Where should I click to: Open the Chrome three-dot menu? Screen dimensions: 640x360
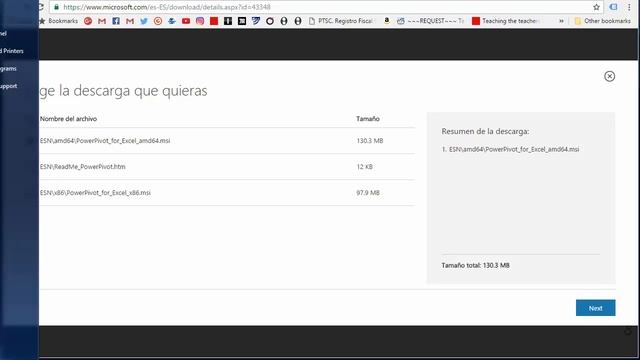(x=629, y=7)
